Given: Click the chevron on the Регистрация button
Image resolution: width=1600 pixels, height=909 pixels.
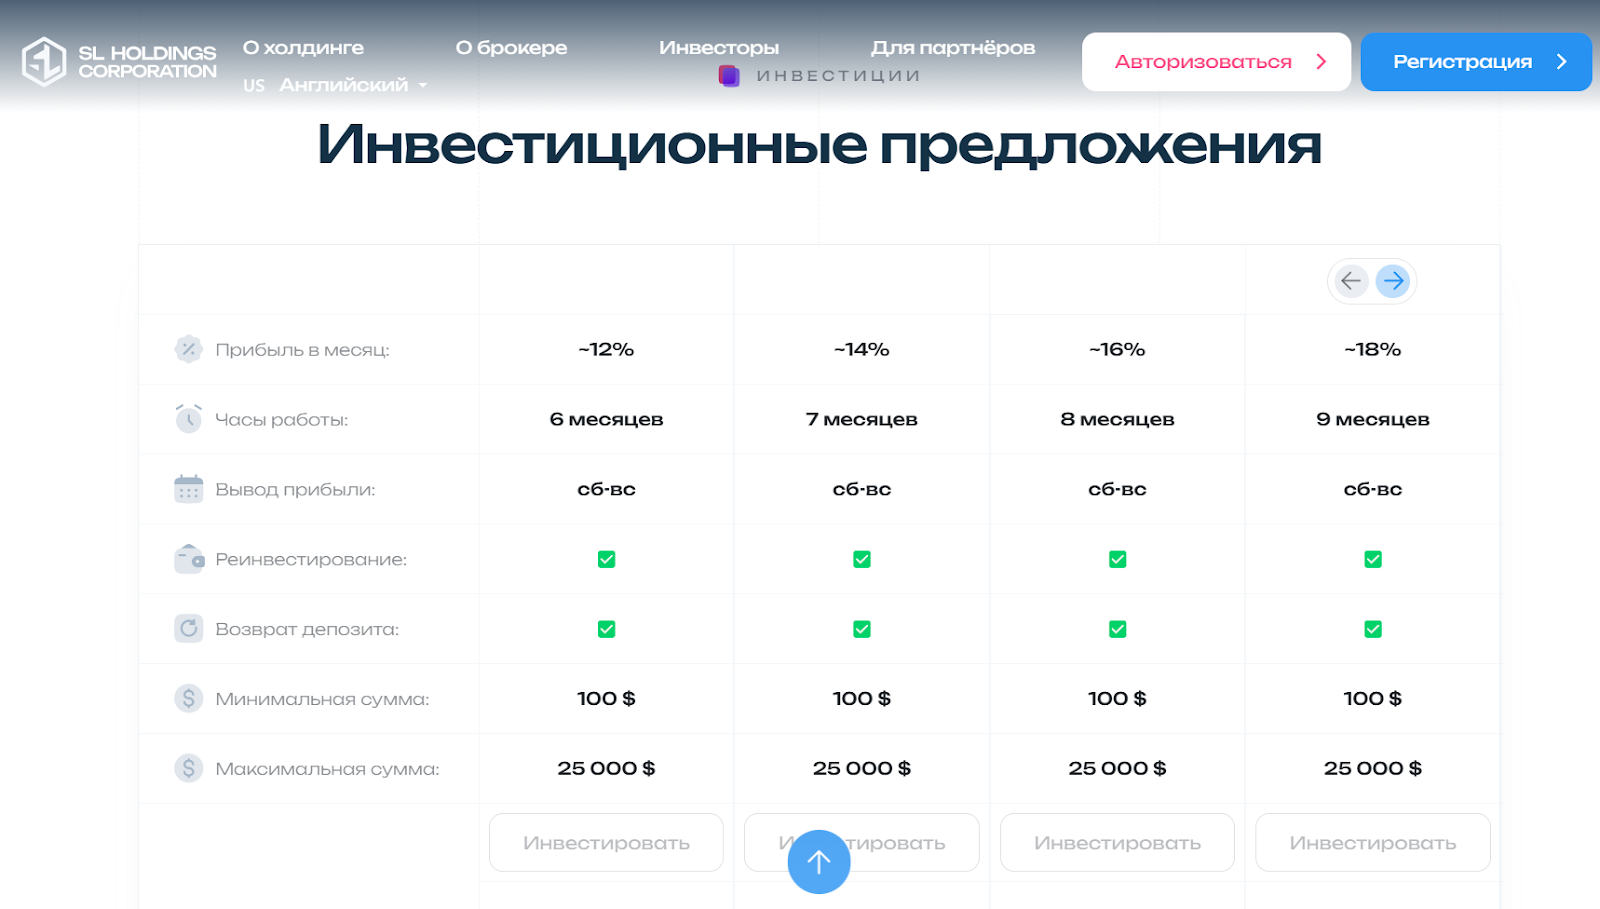Looking at the screenshot, I should pyautogui.click(x=1561, y=62).
